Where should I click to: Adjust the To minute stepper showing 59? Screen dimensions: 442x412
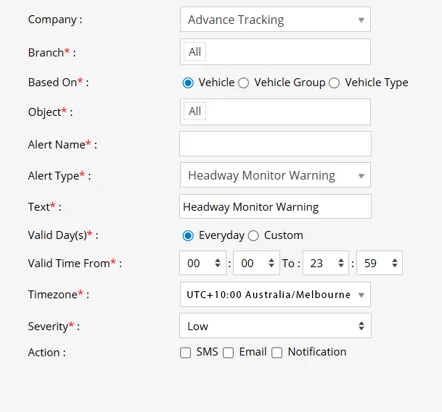[x=395, y=263]
